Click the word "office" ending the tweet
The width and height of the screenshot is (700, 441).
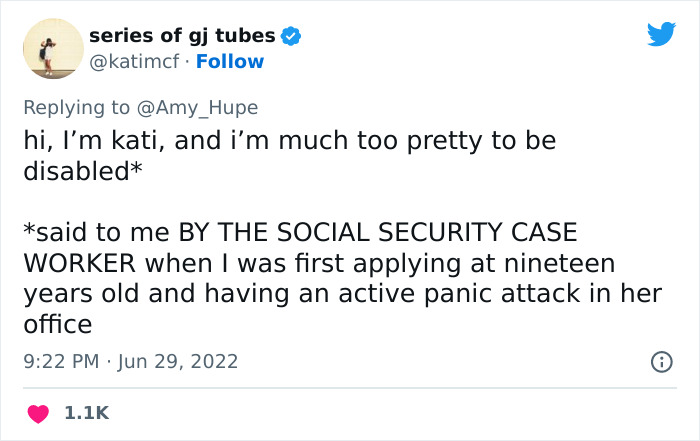(x=57, y=324)
